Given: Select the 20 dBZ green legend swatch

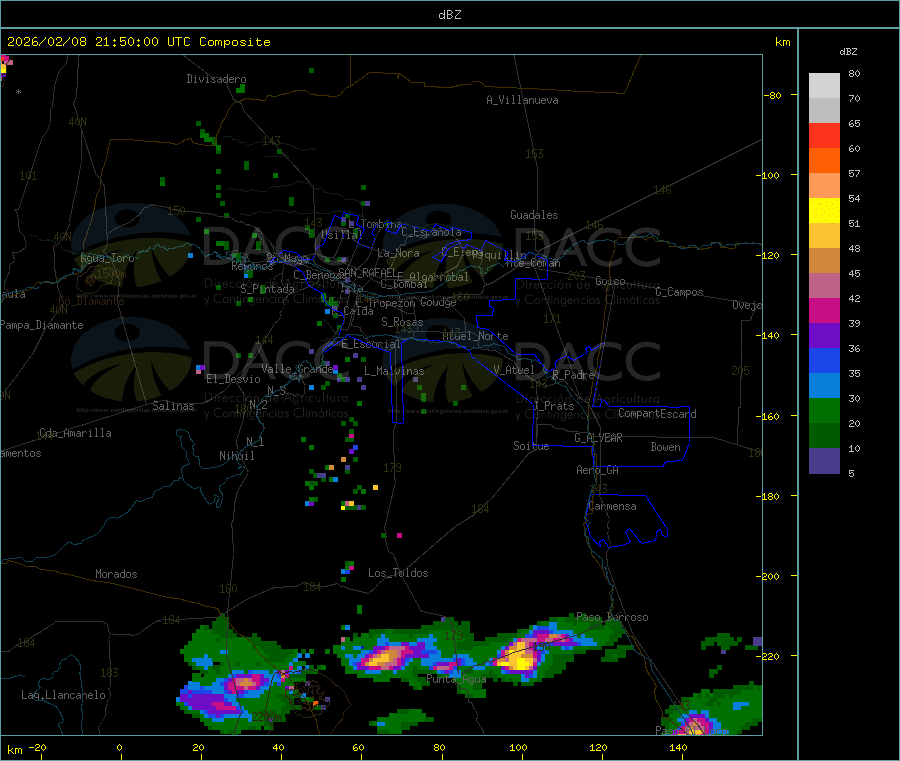Looking at the screenshot, I should (824, 410).
